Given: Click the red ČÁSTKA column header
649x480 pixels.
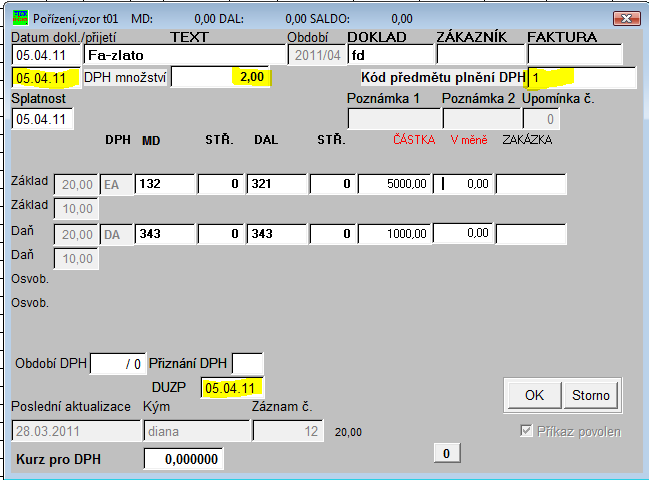Looking at the screenshot, I should pyautogui.click(x=414, y=140).
